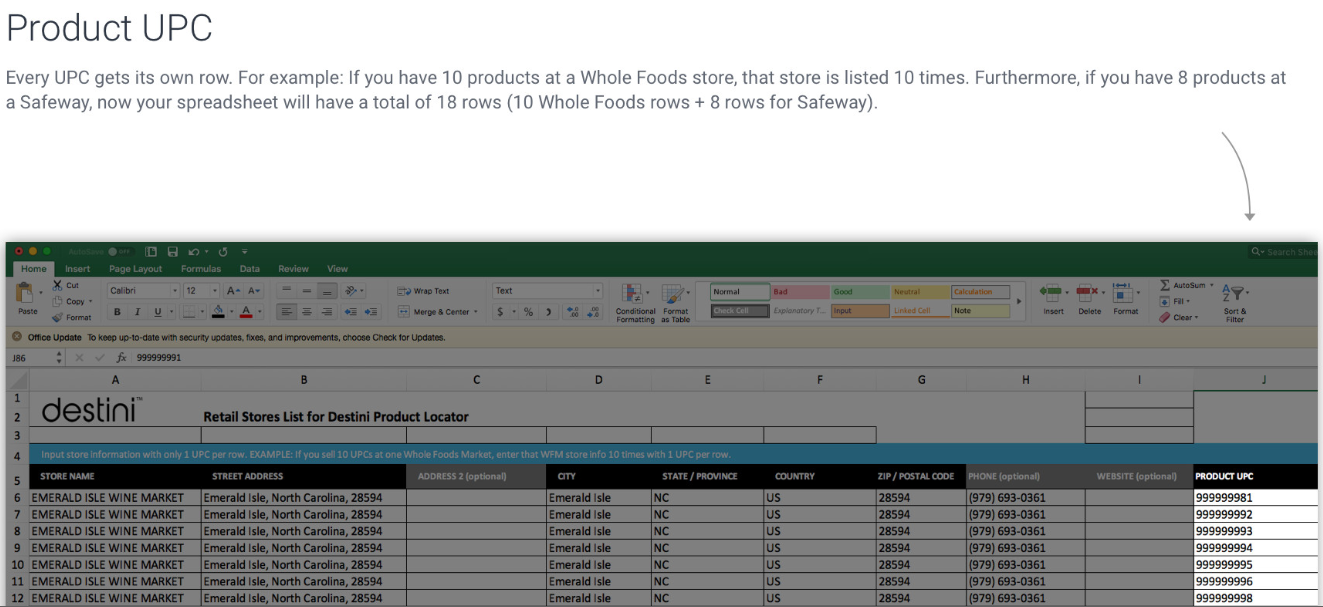
Task: Toggle Bold formatting
Action: [x=117, y=312]
